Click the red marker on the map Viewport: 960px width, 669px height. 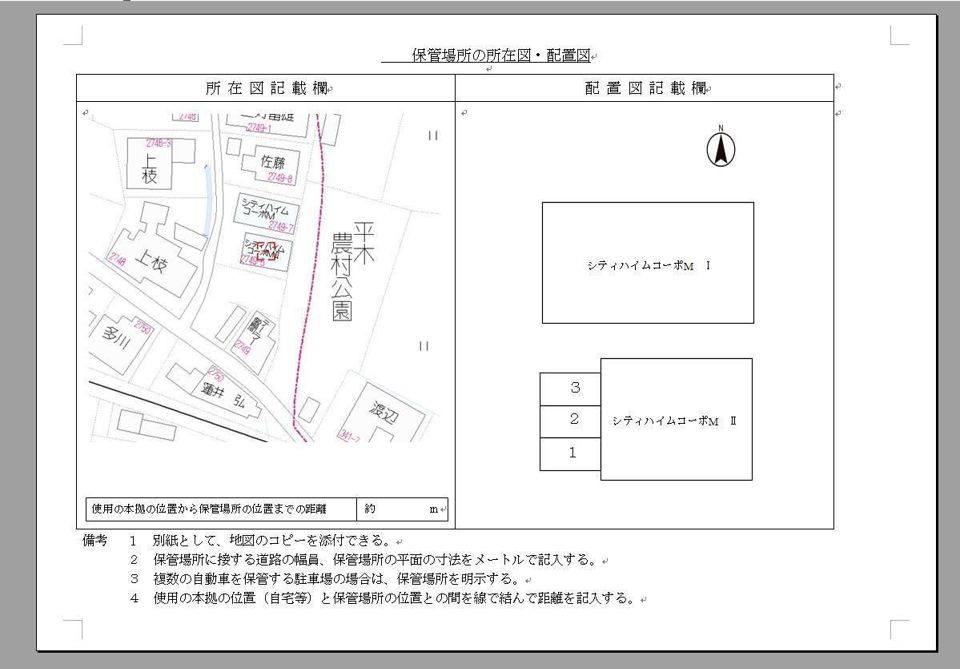coord(263,251)
